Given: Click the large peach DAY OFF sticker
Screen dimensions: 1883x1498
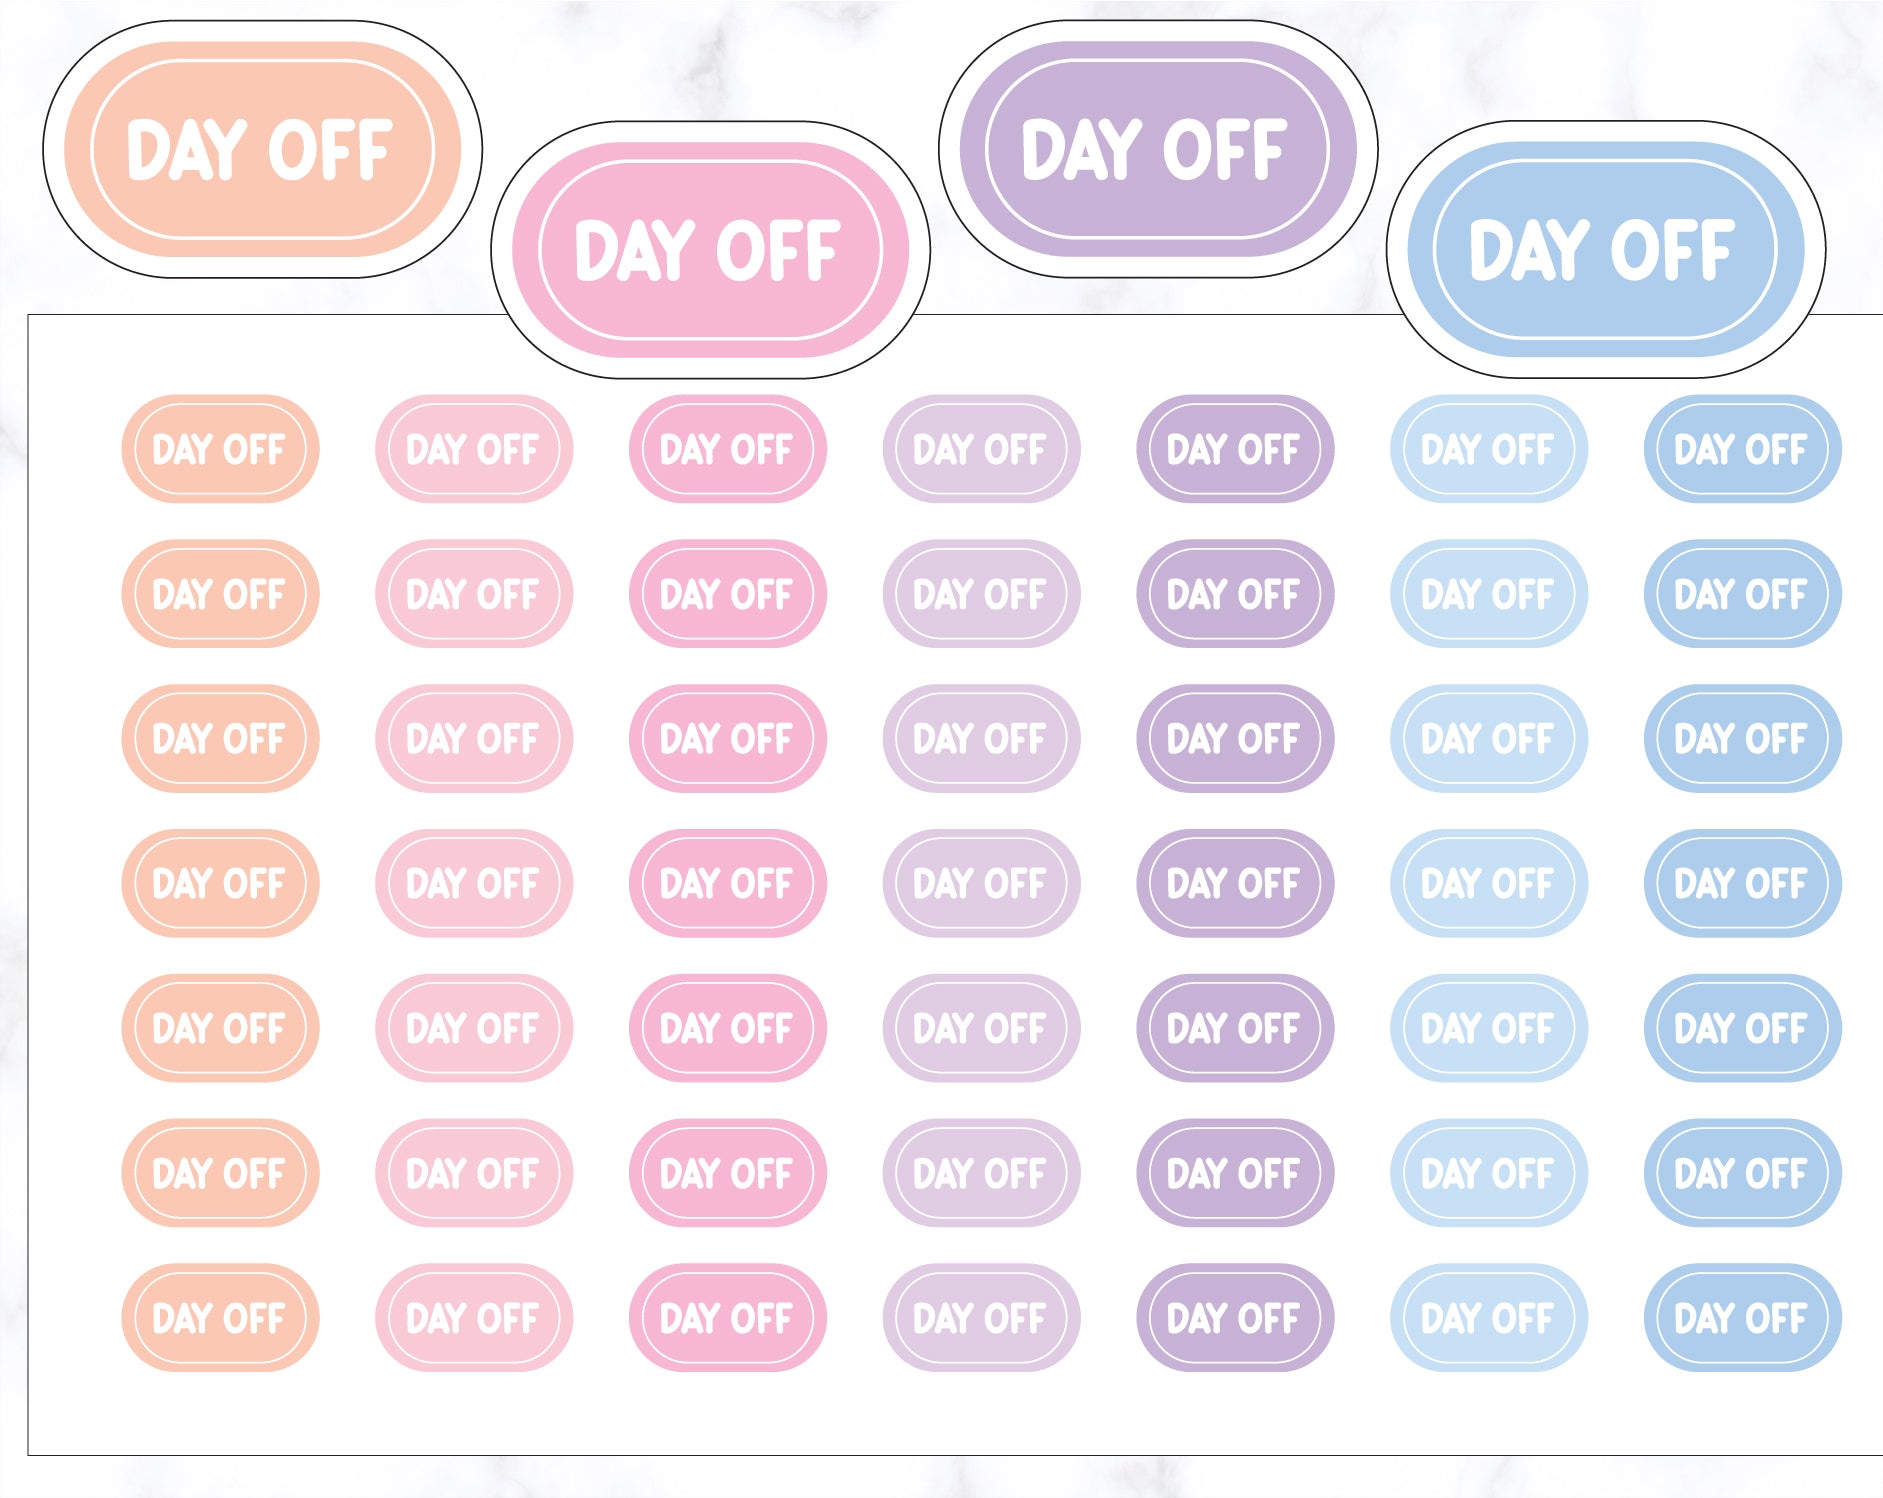Looking at the screenshot, I should click(262, 150).
